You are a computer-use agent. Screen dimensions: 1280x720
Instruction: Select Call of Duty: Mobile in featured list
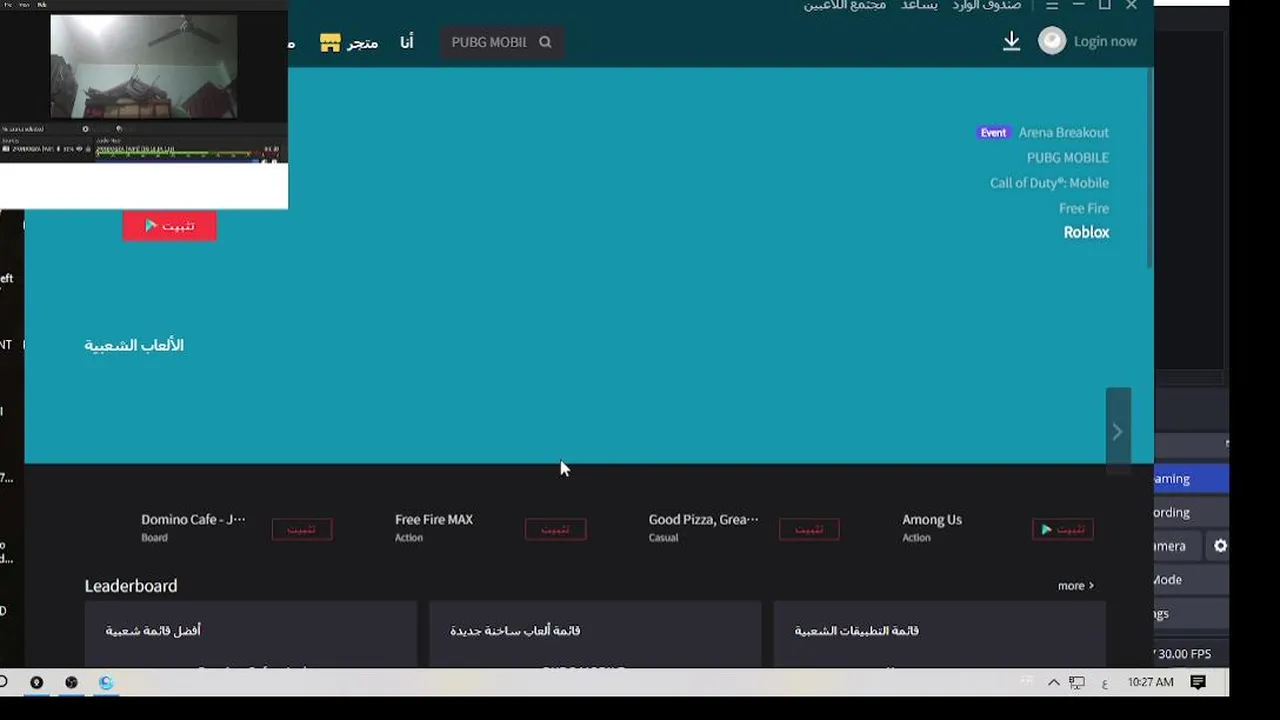coord(1049,183)
